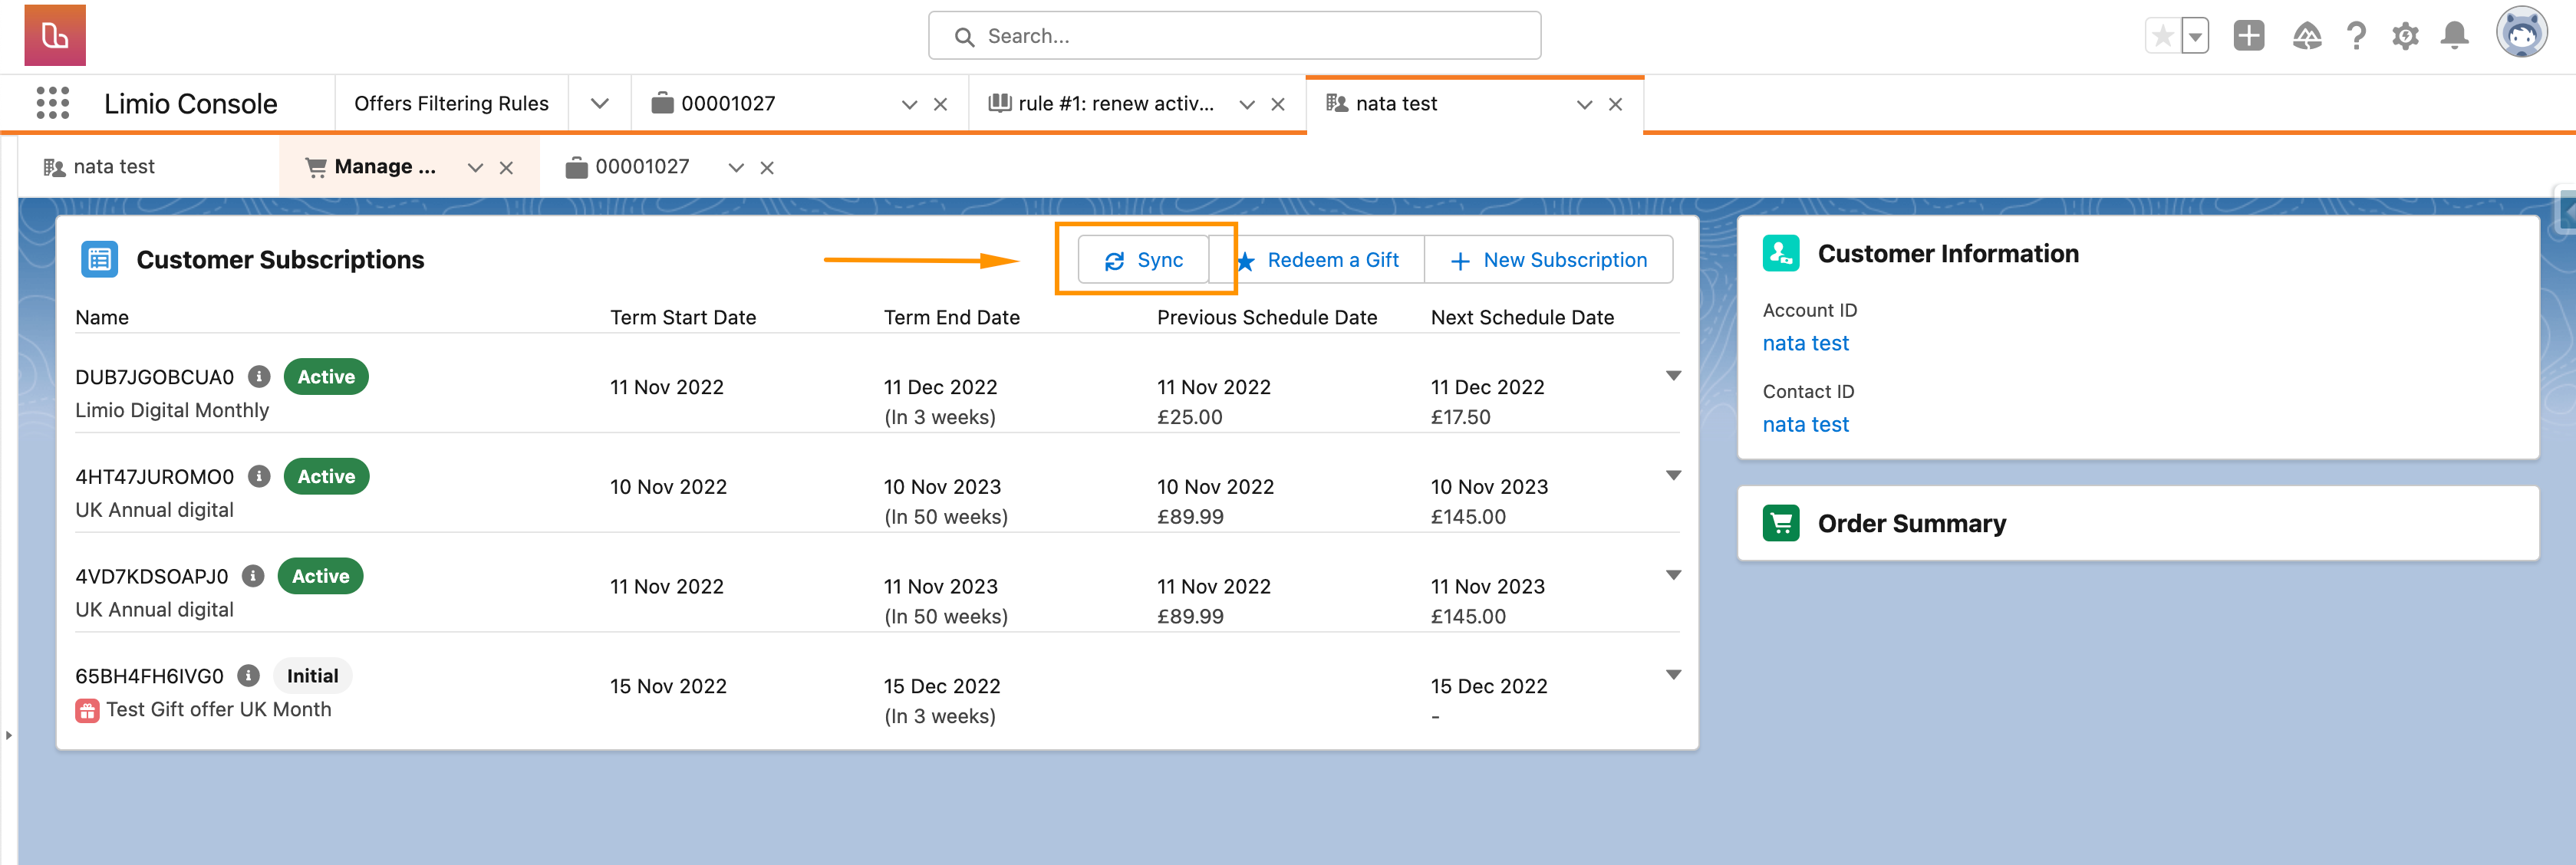Open the Contact ID nata test link
Viewport: 2576px width, 865px height.
pyautogui.click(x=1805, y=424)
